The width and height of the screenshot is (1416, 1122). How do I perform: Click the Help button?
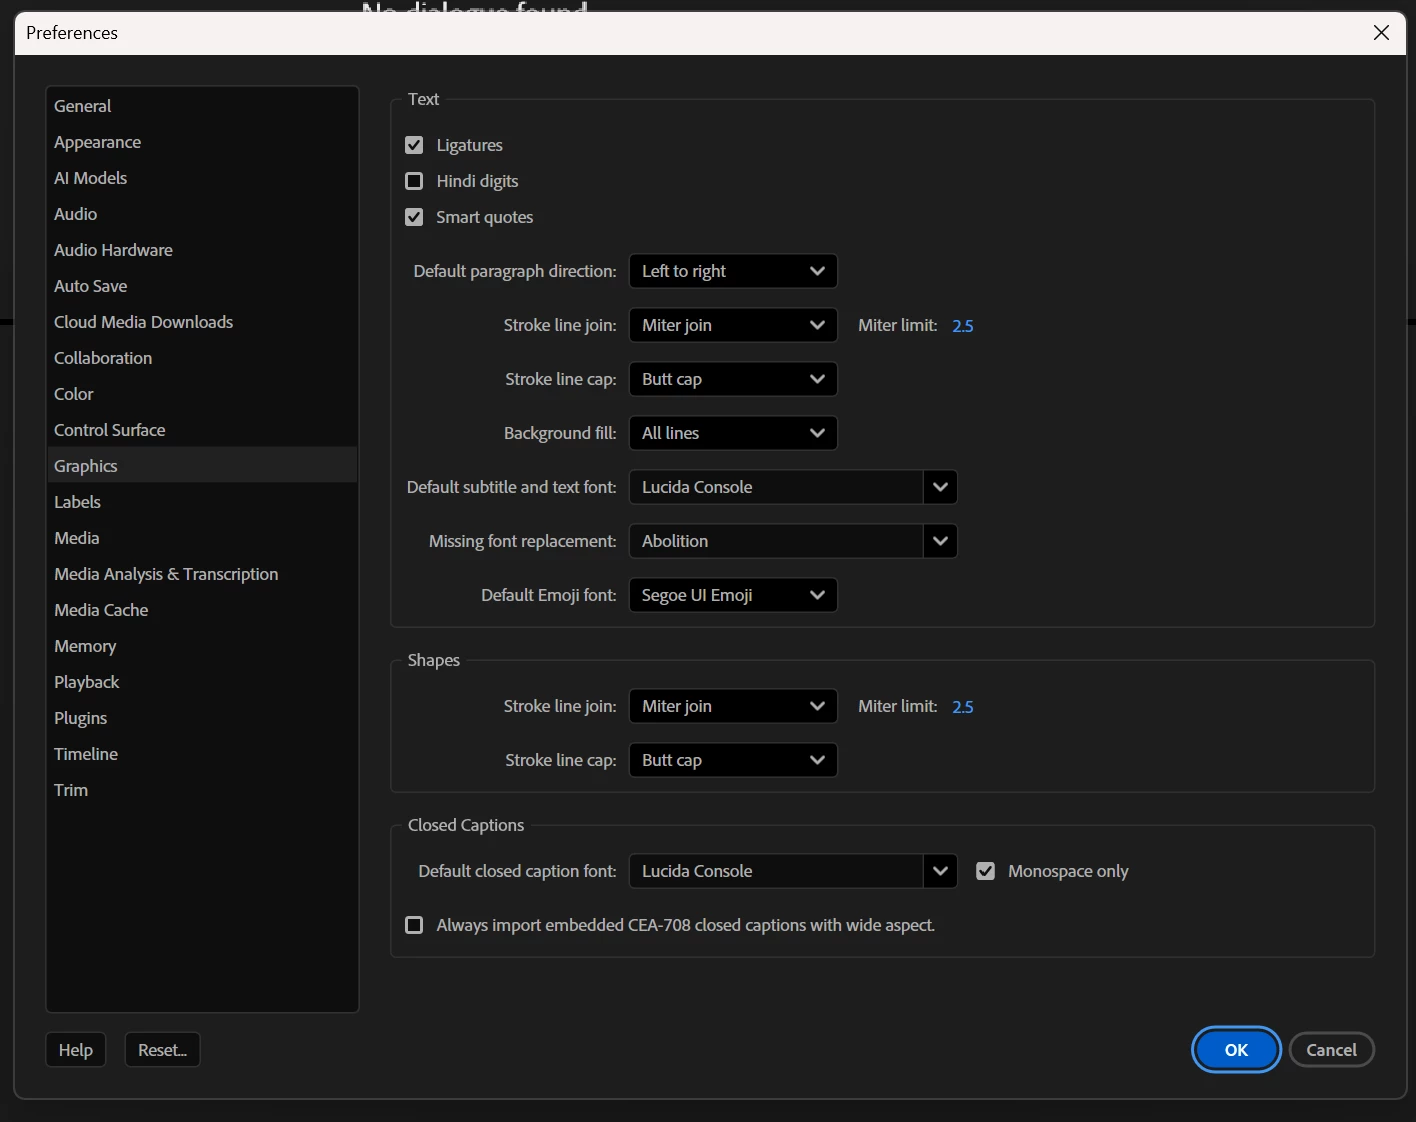click(x=76, y=1050)
